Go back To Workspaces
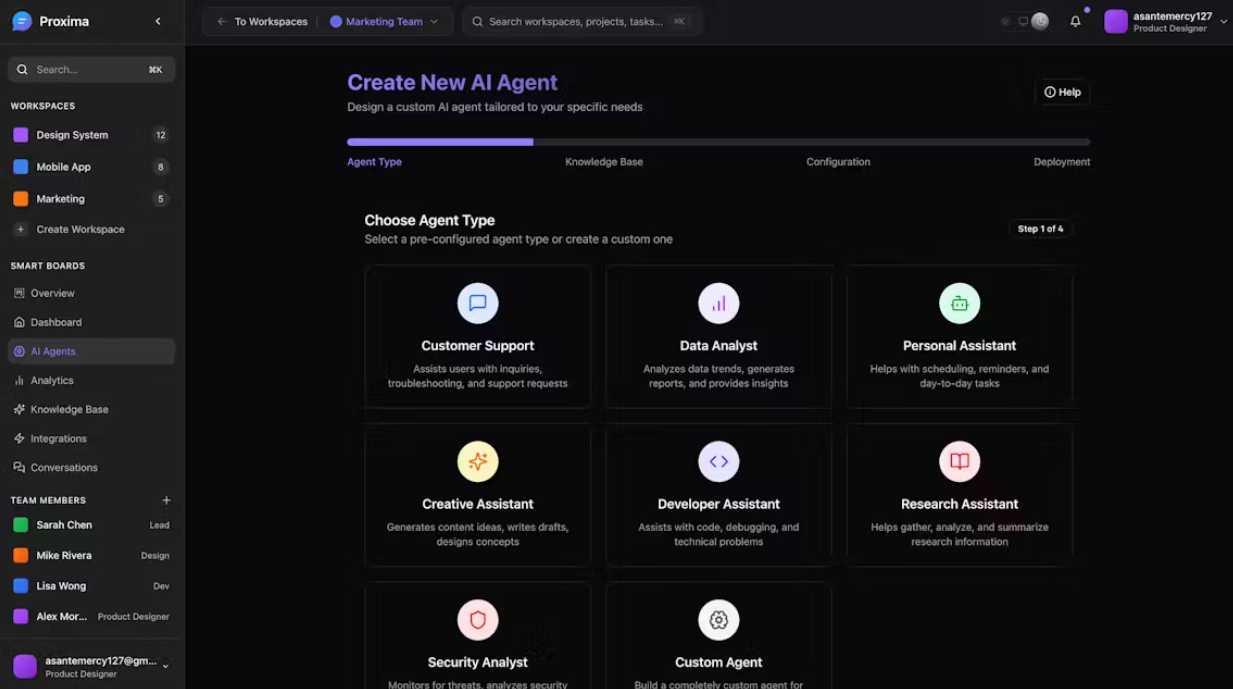 click(x=262, y=21)
